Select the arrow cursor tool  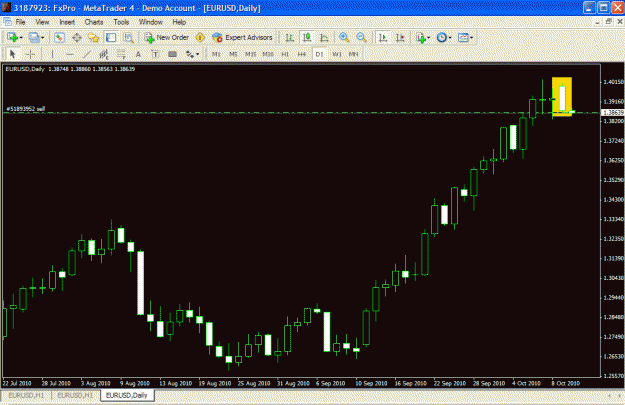12,54
